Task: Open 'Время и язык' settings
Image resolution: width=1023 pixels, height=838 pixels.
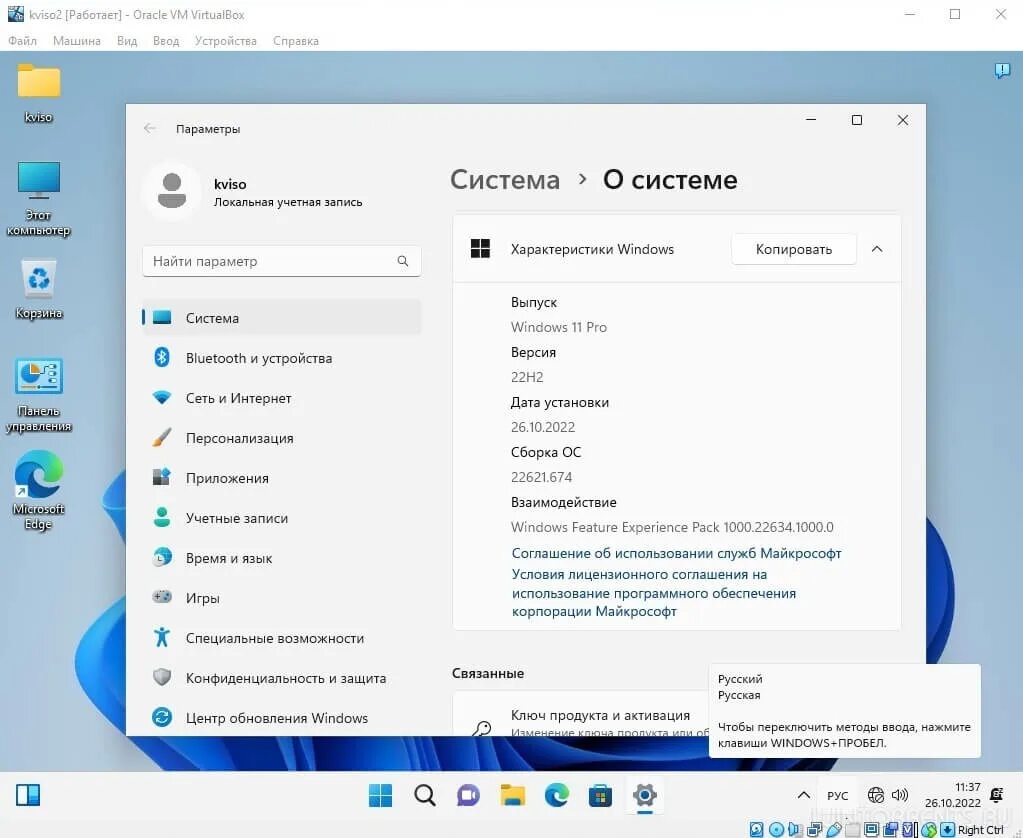Action: pyautogui.click(x=282, y=558)
